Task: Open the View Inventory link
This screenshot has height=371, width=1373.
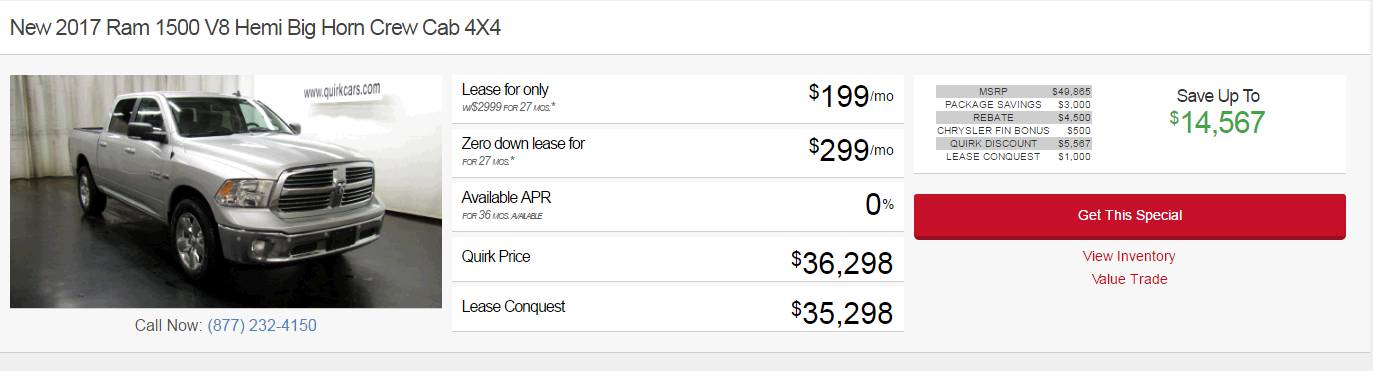Action: point(1129,256)
